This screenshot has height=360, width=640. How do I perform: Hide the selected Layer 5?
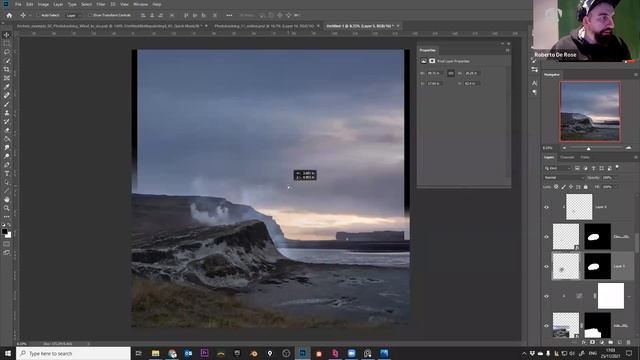(547, 267)
